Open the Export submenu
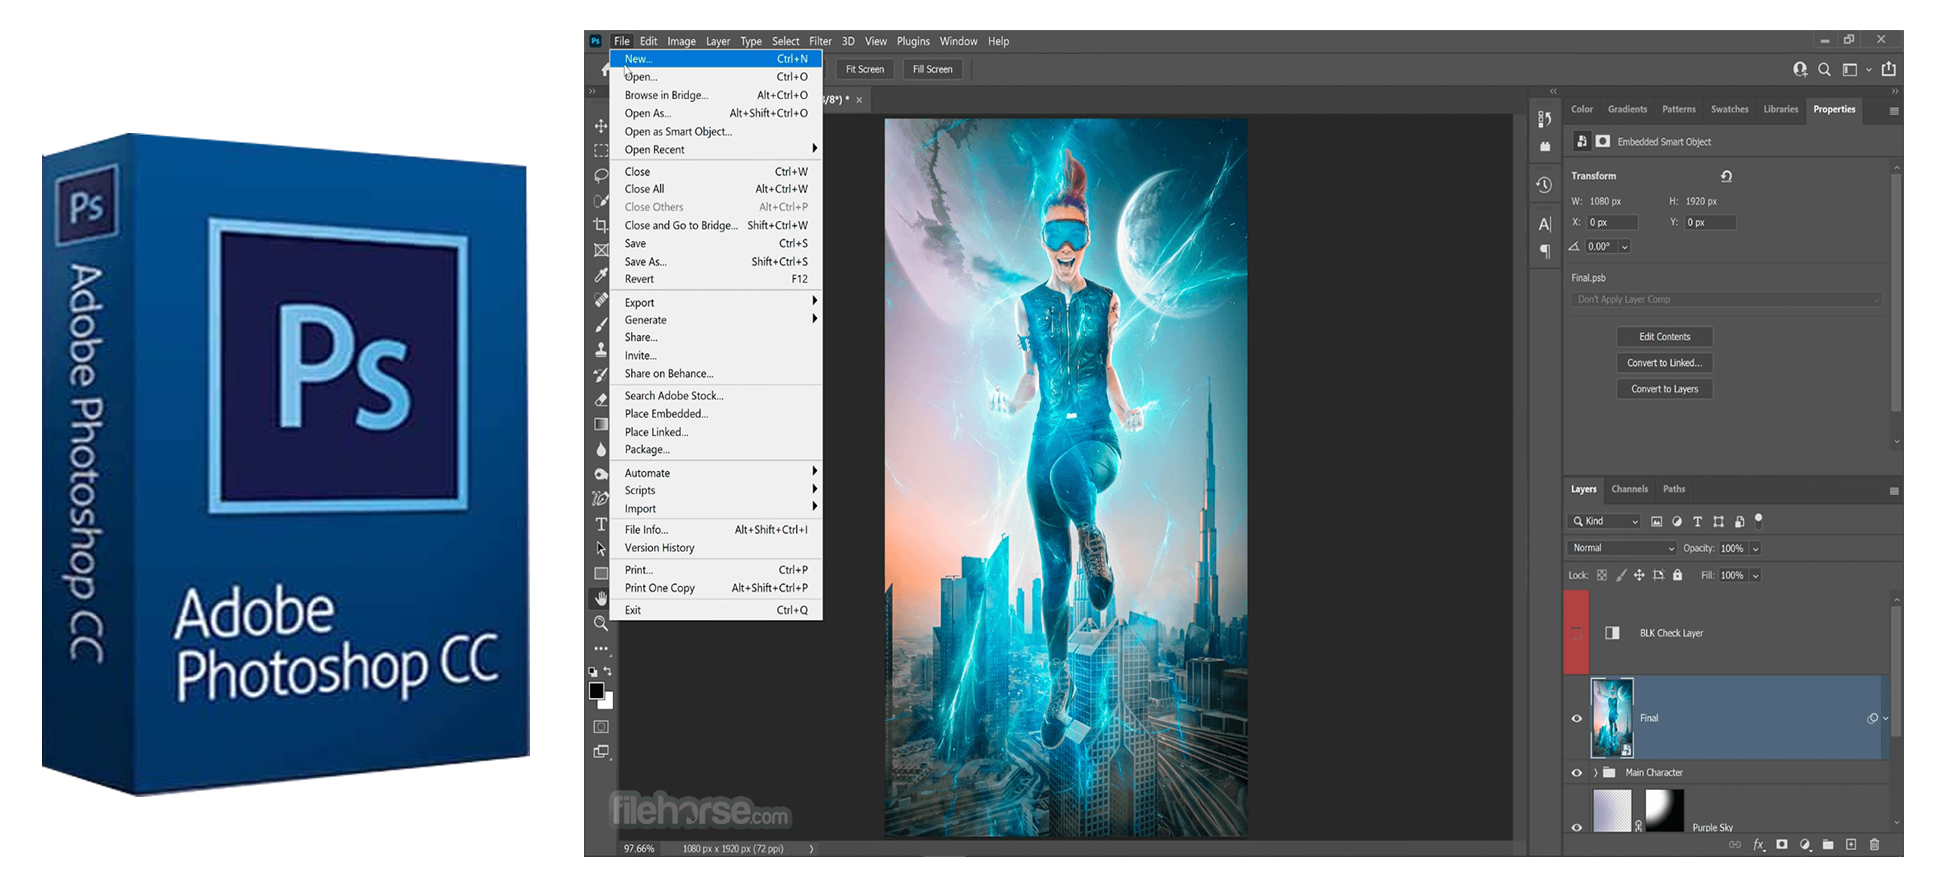This screenshot has height=880, width=1940. [716, 303]
